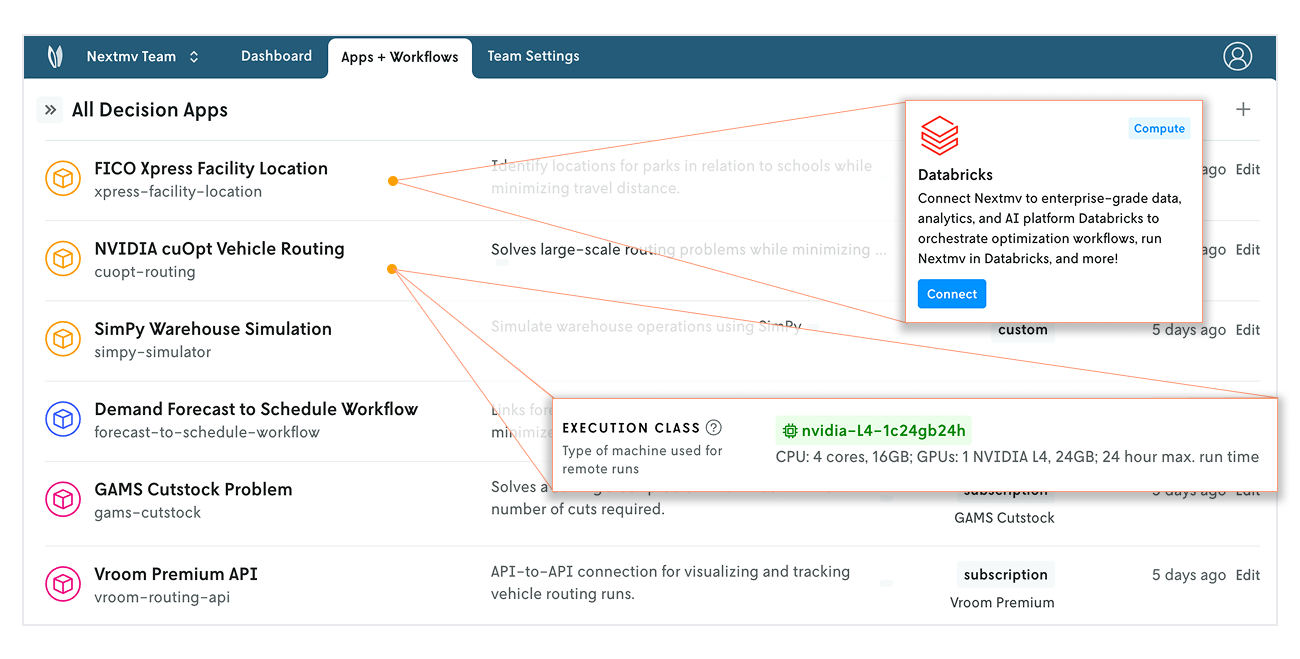
Task: Expand the sidebar with double chevron
Action: click(50, 110)
